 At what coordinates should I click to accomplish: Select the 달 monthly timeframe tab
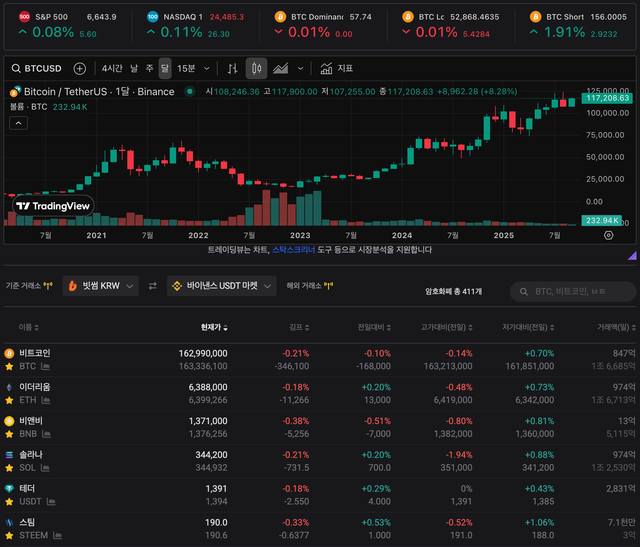165,68
